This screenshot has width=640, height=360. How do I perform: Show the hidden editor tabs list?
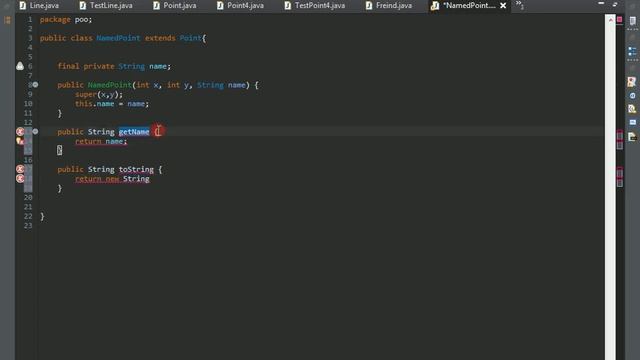point(520,5)
